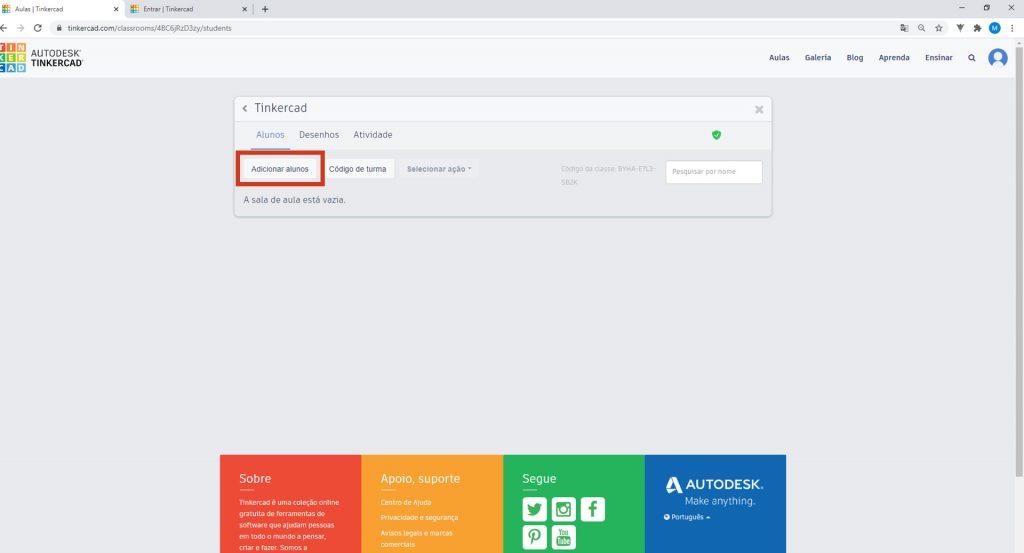
Task: Click the zoom indicator icon in address bar
Action: (x=921, y=28)
